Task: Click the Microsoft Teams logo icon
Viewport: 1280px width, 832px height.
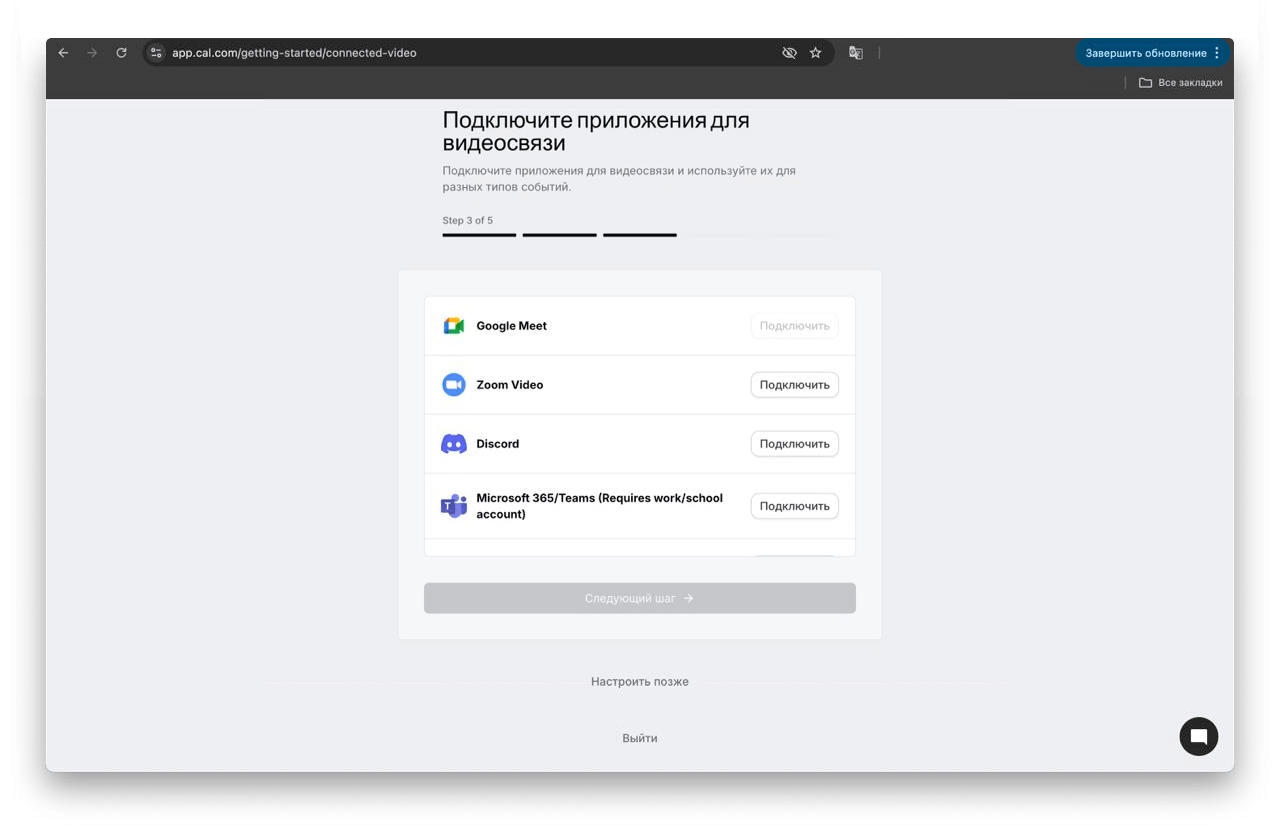Action: coord(454,506)
